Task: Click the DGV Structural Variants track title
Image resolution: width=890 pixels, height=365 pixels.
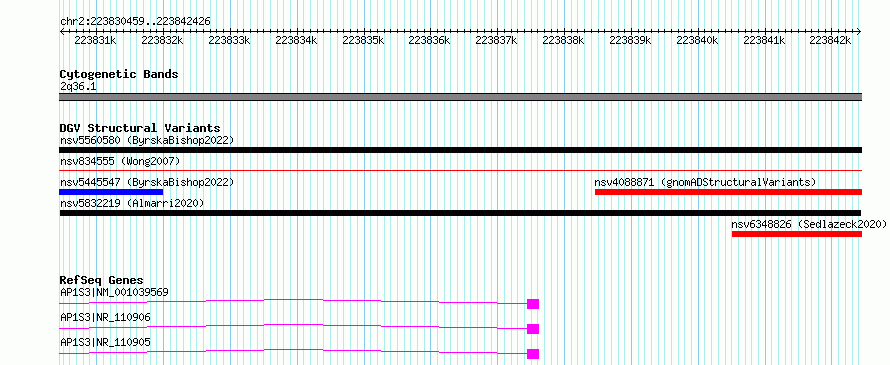Action: coord(140,128)
